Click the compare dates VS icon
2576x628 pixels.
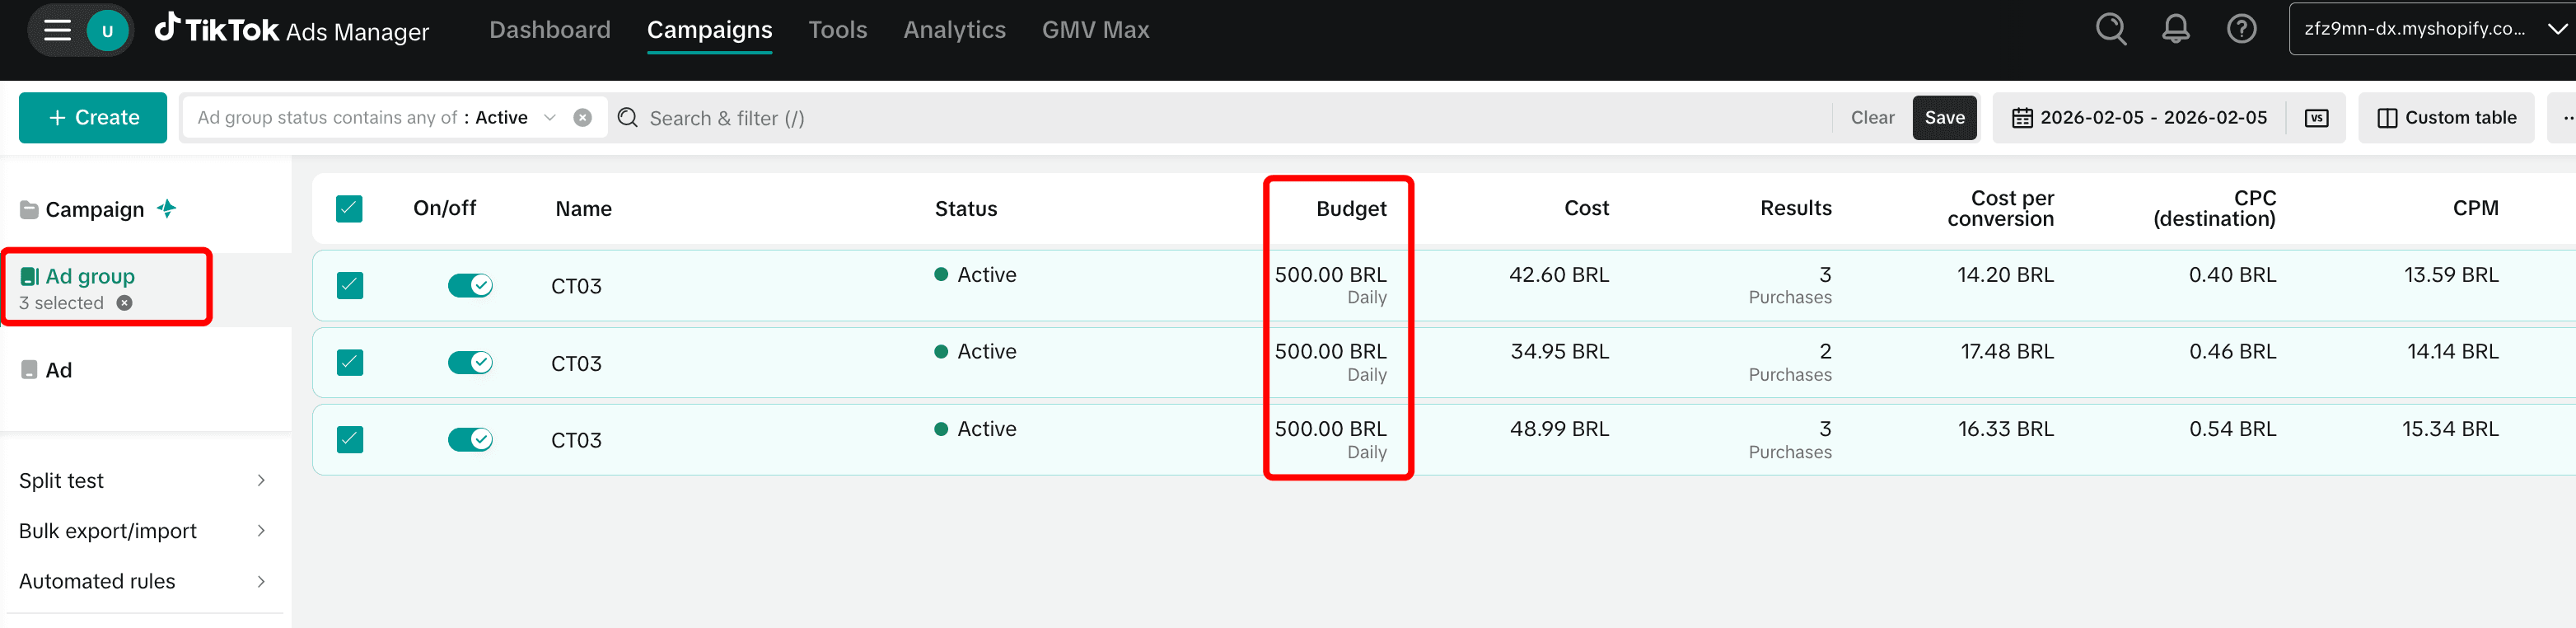click(2316, 118)
